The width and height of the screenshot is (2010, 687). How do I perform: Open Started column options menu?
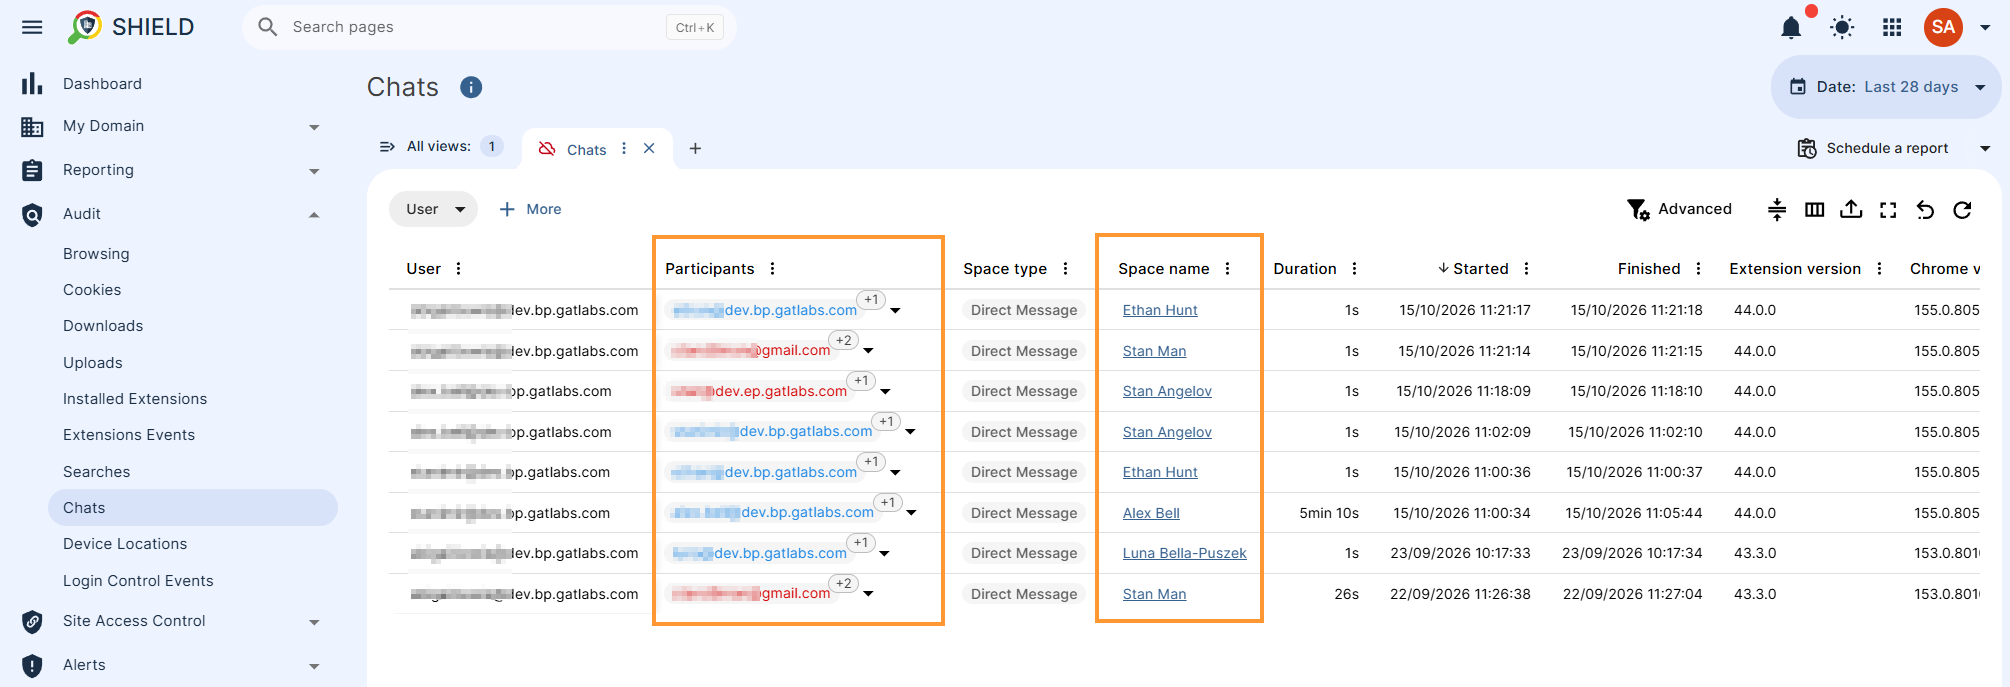coord(1526,268)
